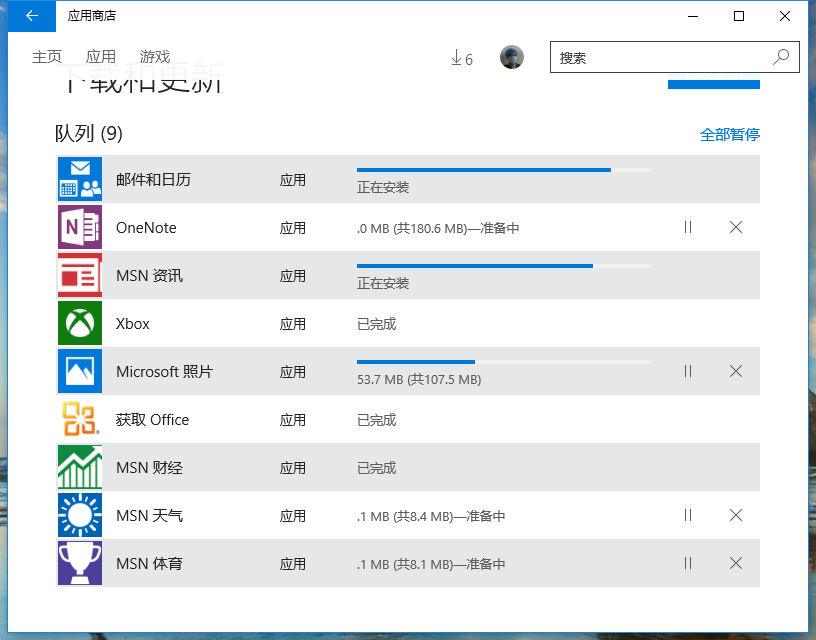This screenshot has width=816, height=640.
Task: Select the MSN 天气 name text
Action: [x=149, y=516]
